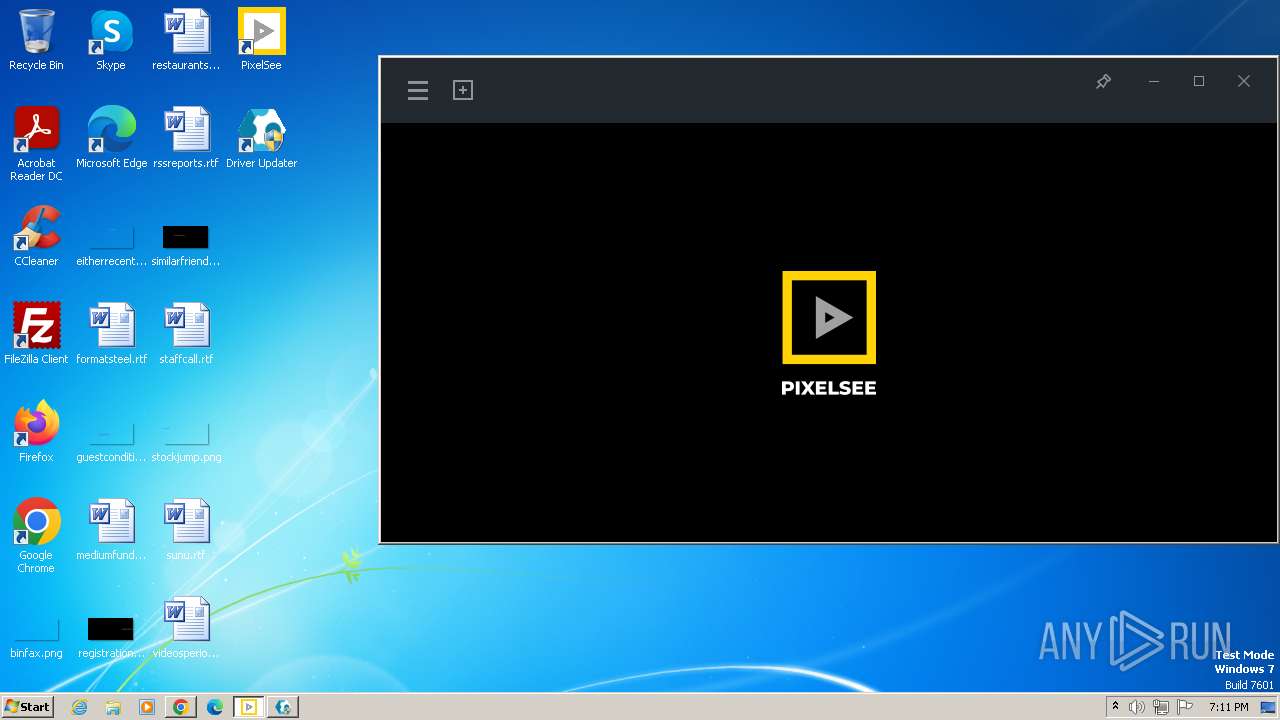Minimize the PixelSee window
The width and height of the screenshot is (1280, 720).
(1154, 81)
